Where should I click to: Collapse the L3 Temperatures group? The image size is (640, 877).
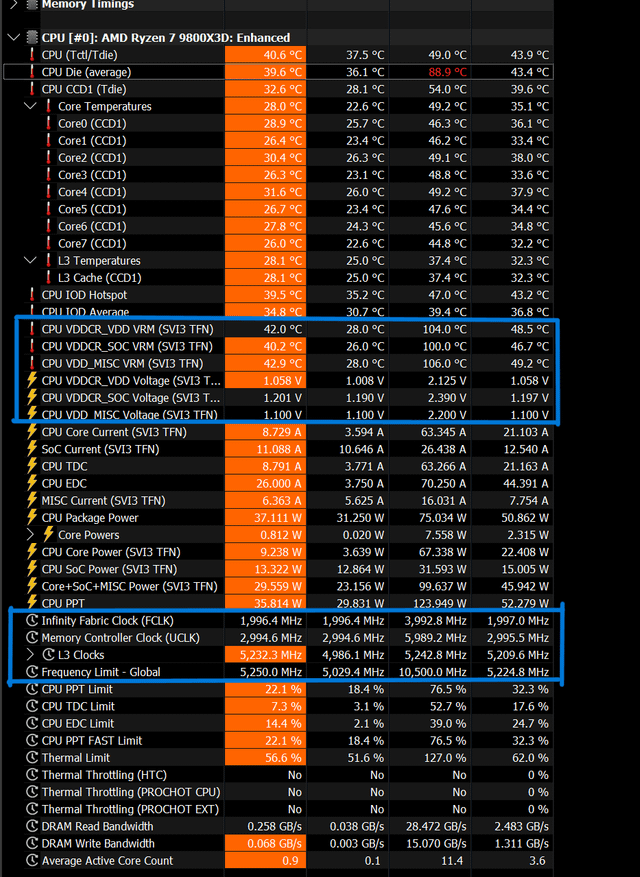pyautogui.click(x=29, y=260)
